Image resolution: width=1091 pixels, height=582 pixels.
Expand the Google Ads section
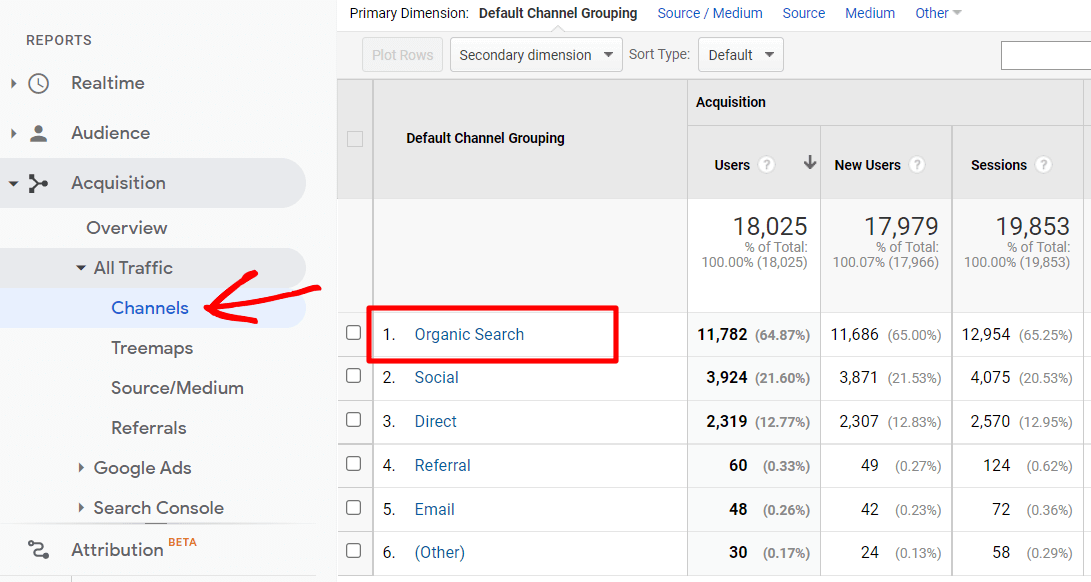pyautogui.click(x=144, y=467)
